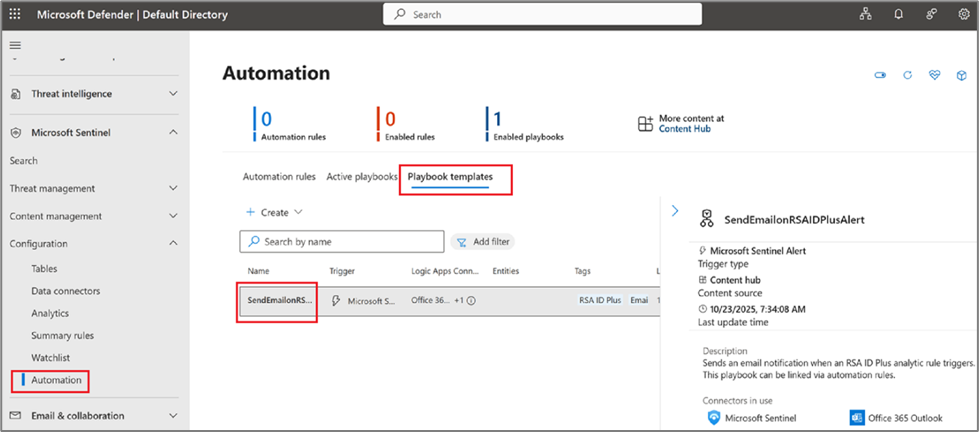The width and height of the screenshot is (979, 432).
Task: Open the health heart icon
Action: point(935,75)
